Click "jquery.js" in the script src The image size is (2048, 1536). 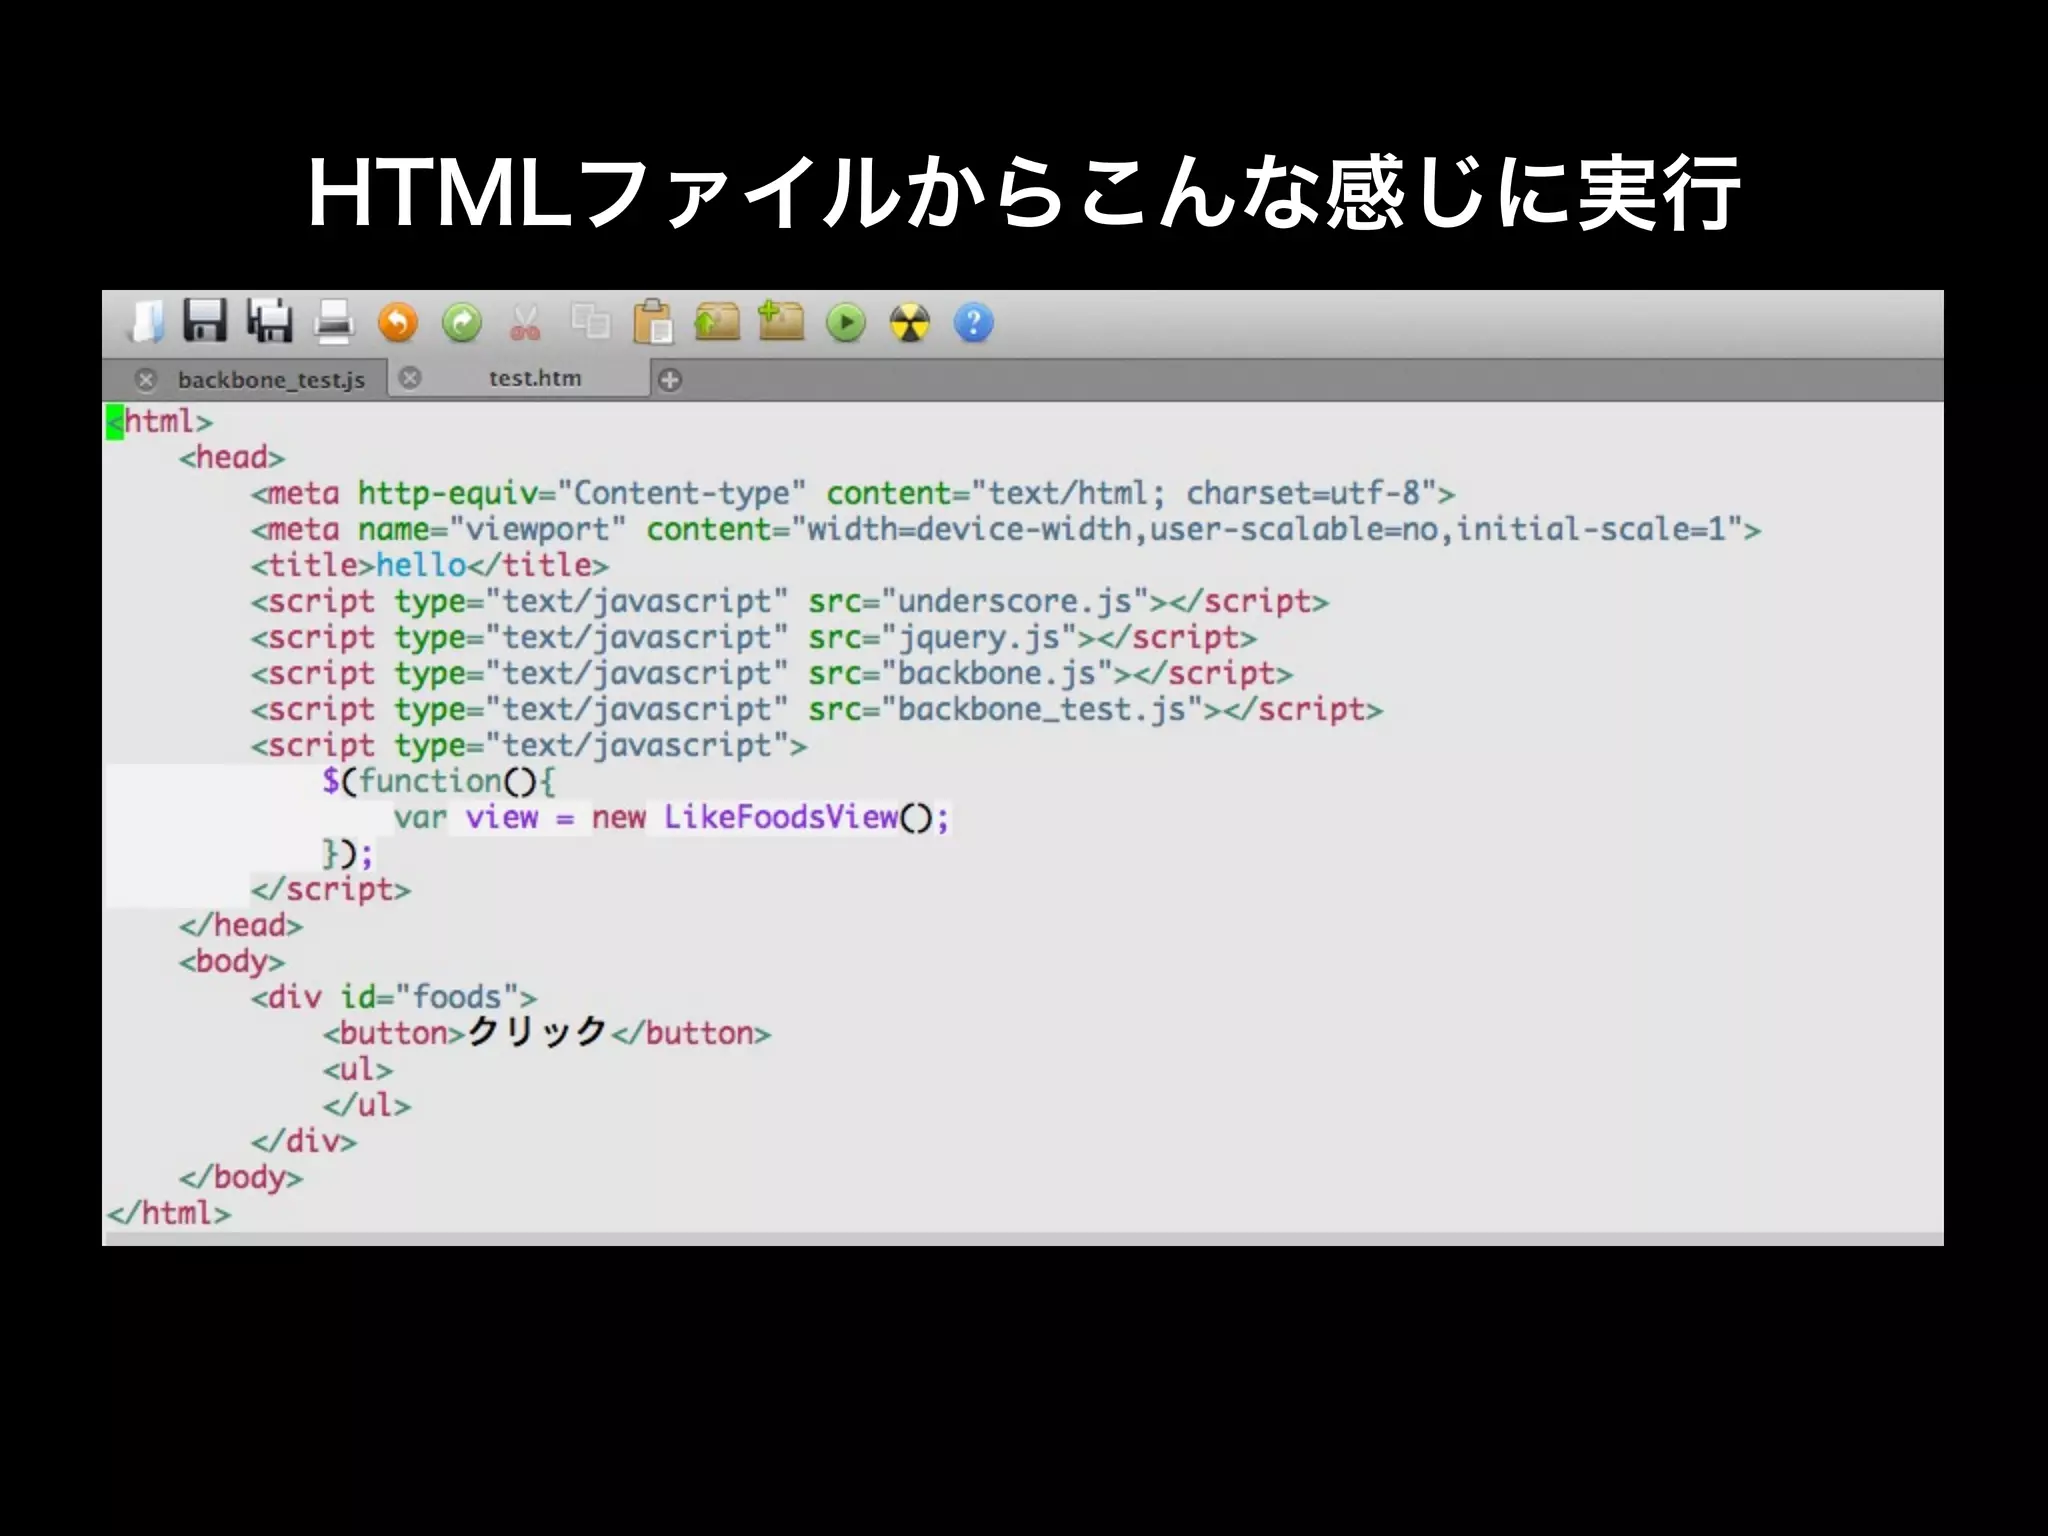coord(979,637)
